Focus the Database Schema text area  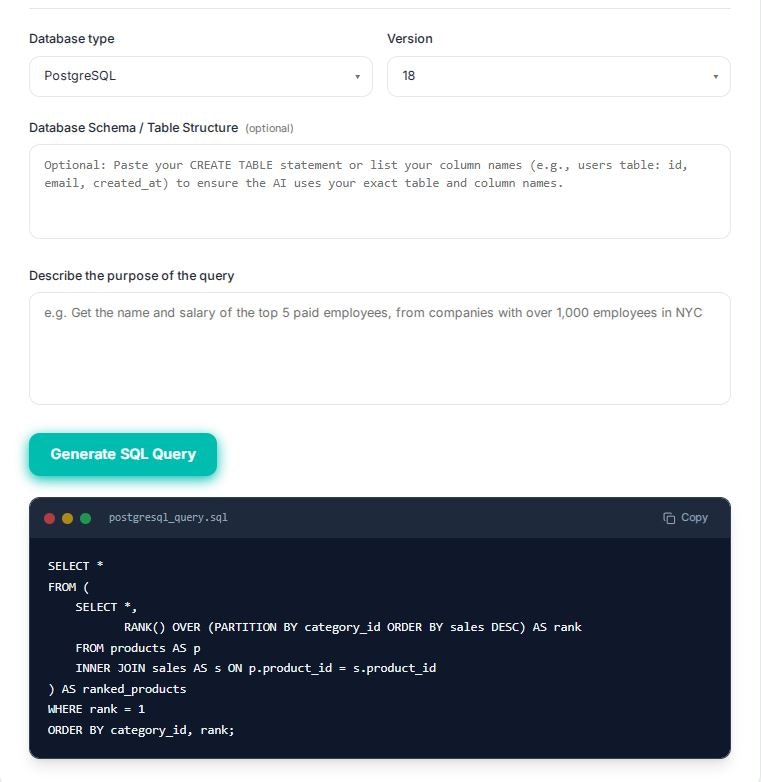pos(380,192)
